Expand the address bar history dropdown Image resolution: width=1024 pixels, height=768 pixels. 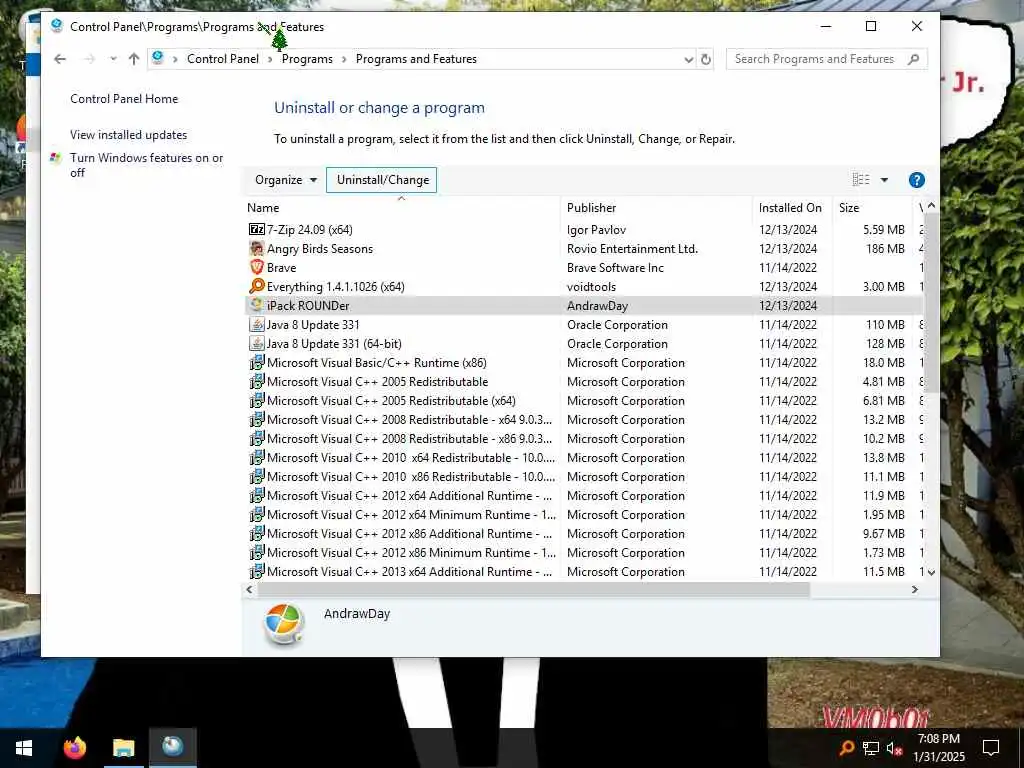688,59
